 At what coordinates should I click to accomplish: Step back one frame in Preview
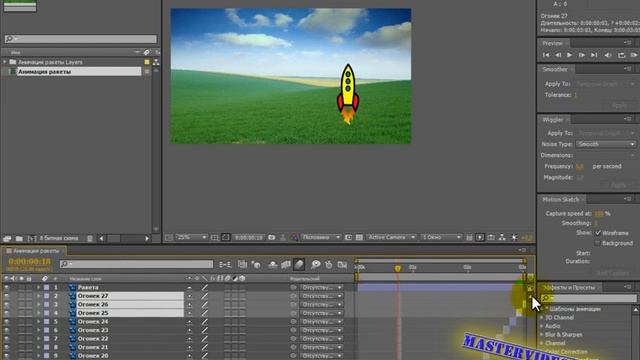coord(558,55)
